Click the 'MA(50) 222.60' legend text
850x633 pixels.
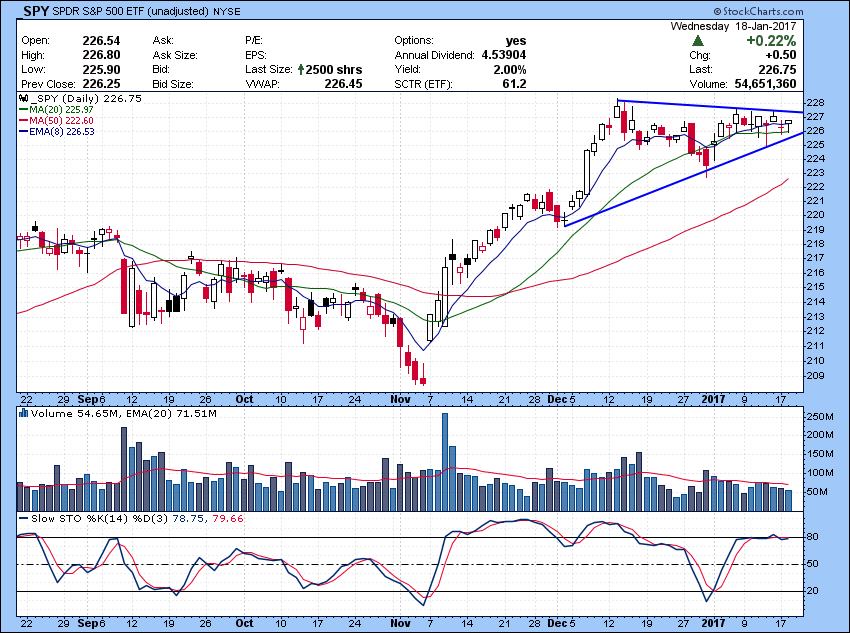(61, 120)
